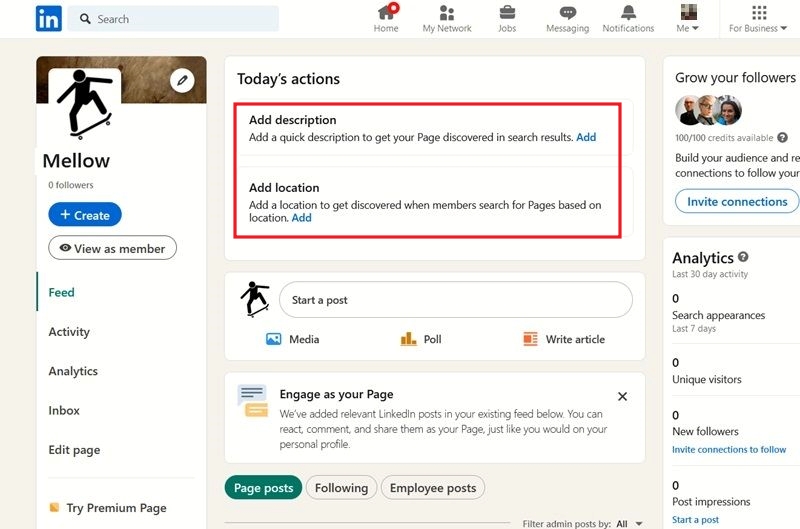The image size is (800, 529).
Task: Click the Today's actions heading
Action: 288,79
